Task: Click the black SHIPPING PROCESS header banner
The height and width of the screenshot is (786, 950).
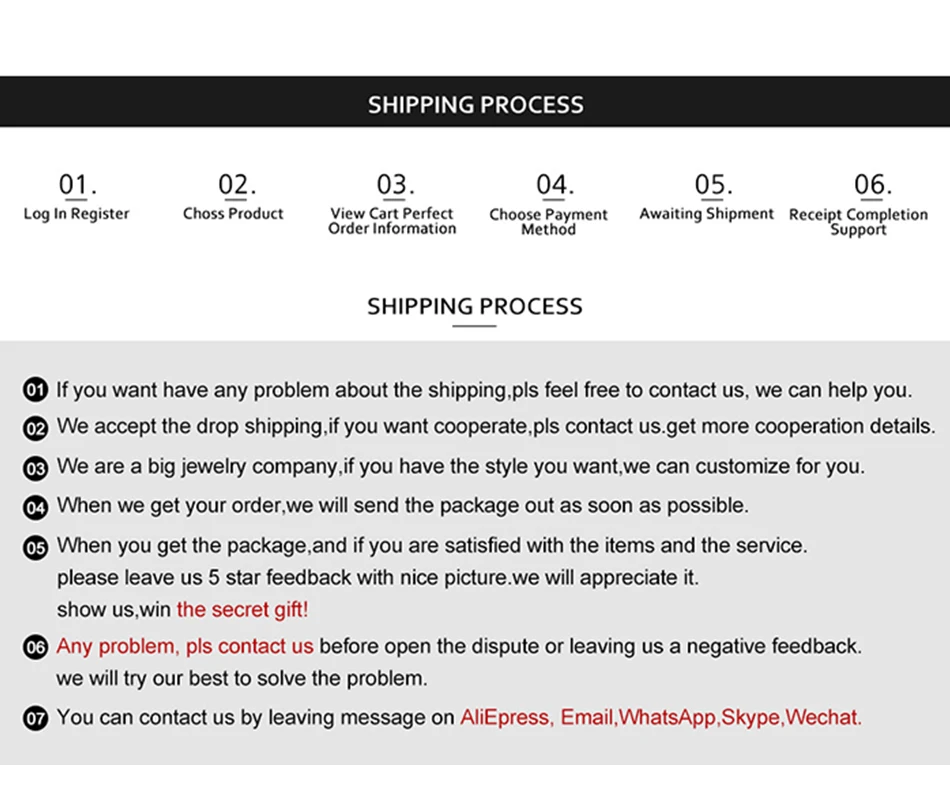Action: [x=475, y=102]
